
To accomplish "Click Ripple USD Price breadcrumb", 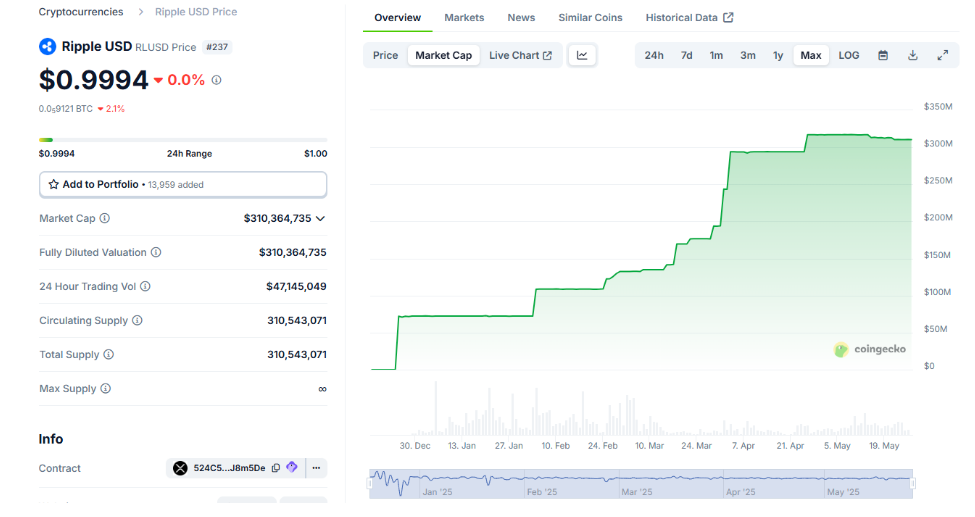I will pyautogui.click(x=196, y=12).
